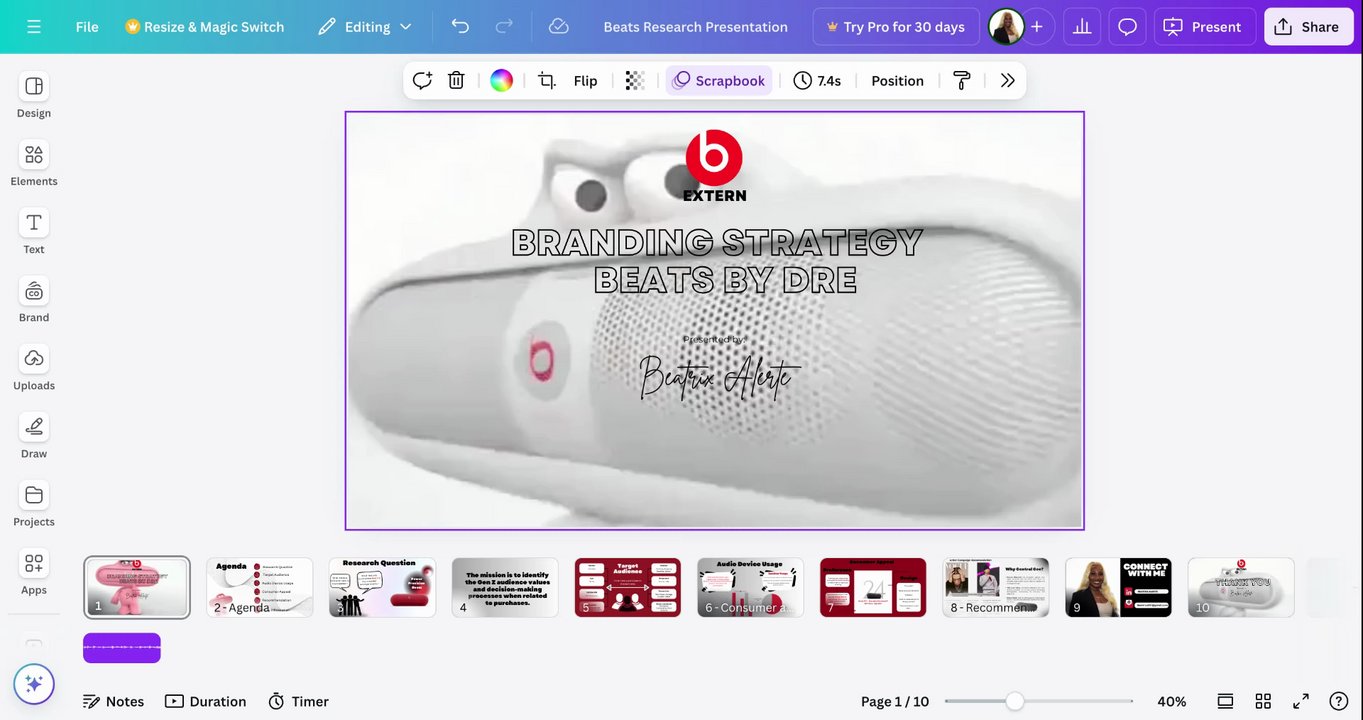Open the Duration settings
1363x720 pixels.
tap(206, 702)
